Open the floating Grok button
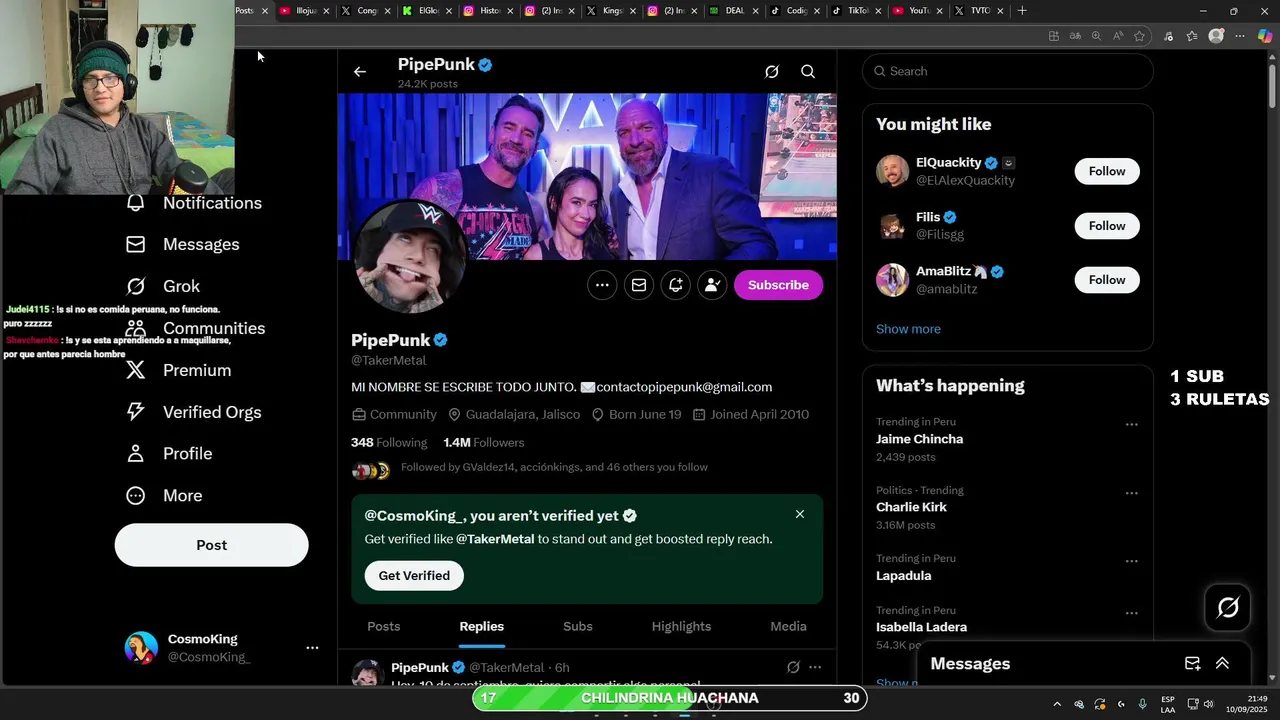The width and height of the screenshot is (1280, 720). pos(1228,607)
